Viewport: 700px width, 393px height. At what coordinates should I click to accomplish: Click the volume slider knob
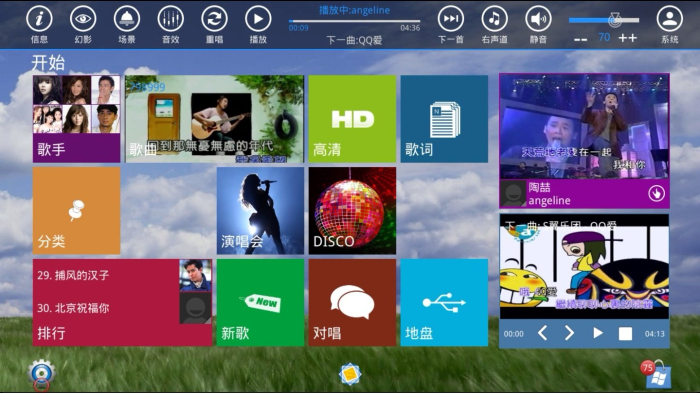click(x=615, y=20)
